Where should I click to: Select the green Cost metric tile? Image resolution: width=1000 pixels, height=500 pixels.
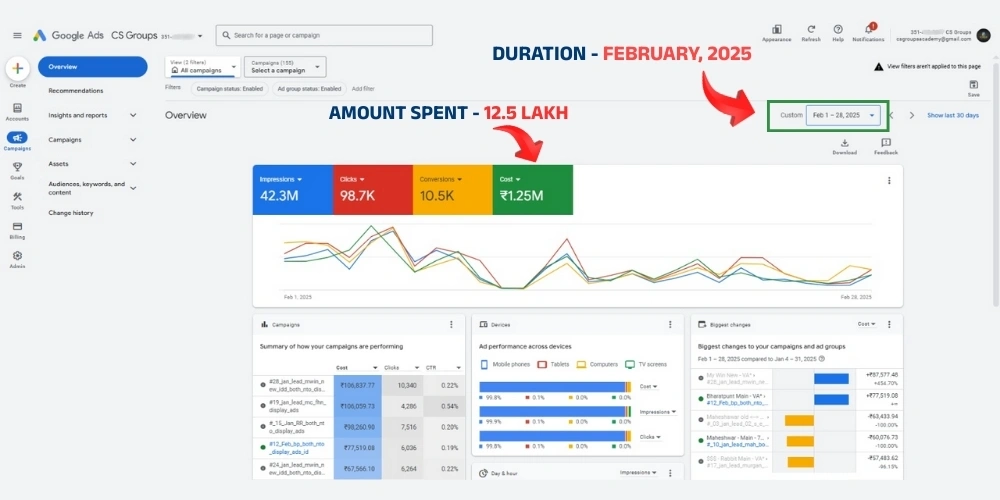tap(532, 190)
